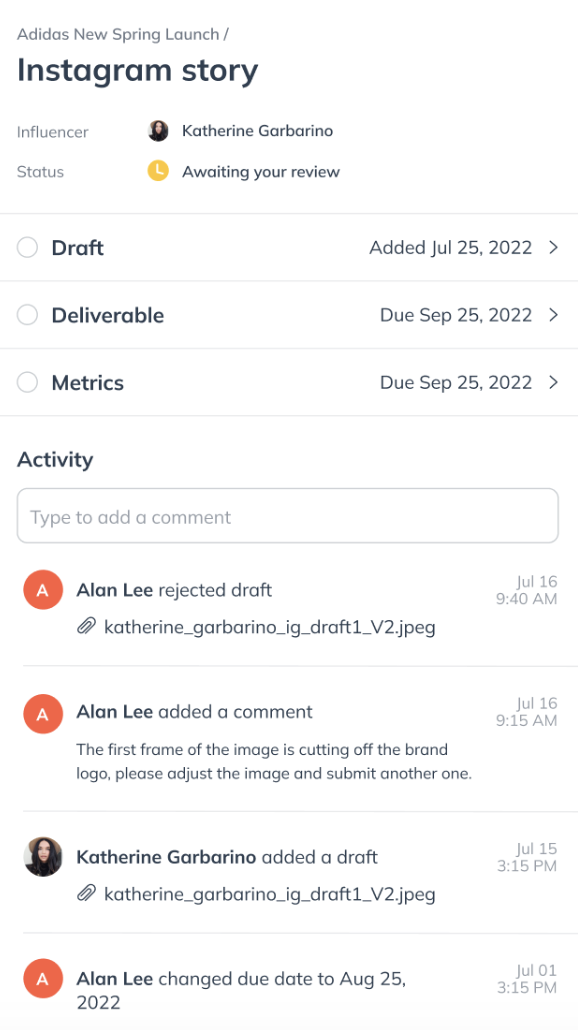
Task: Click Alan Lee's avatar on rejected draft entry
Action: click(43, 590)
